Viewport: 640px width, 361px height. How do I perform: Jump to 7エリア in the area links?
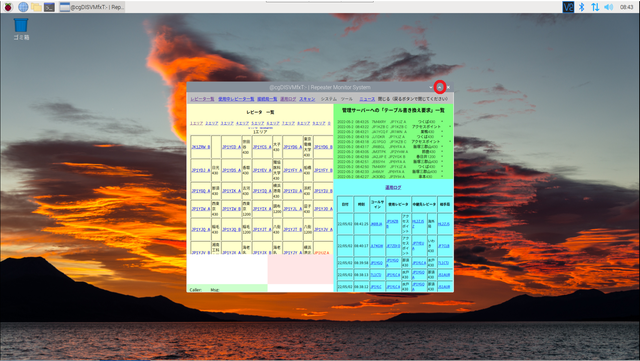[288, 123]
